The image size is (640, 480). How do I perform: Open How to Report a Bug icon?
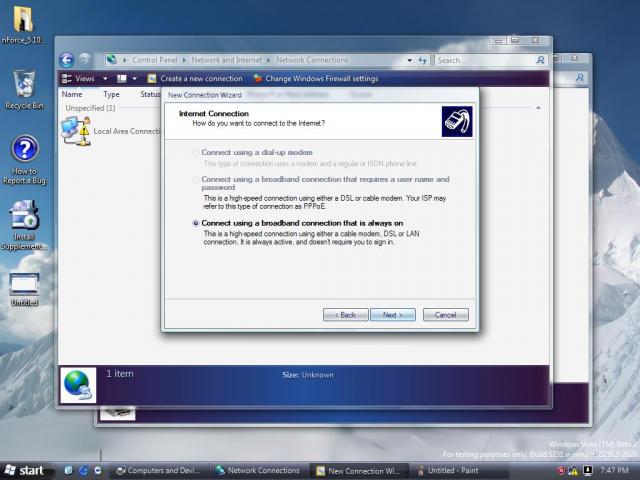tap(24, 160)
